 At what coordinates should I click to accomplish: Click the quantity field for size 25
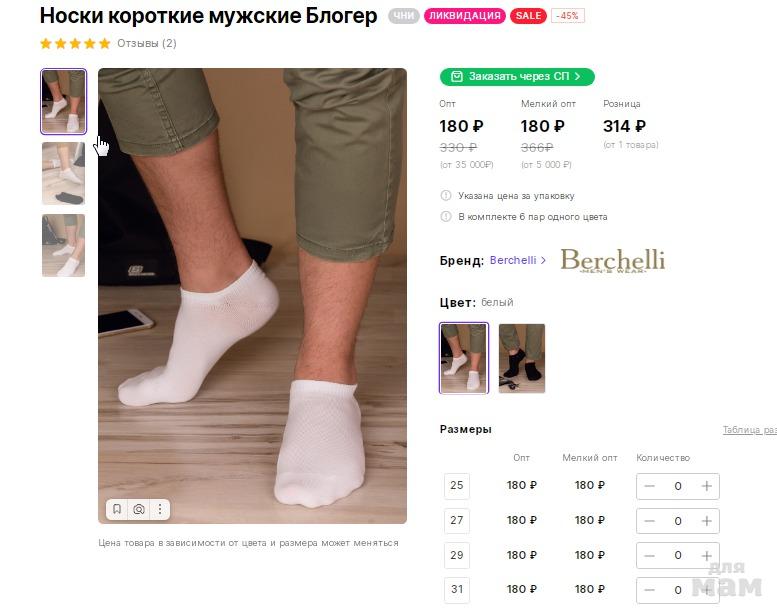click(x=678, y=486)
